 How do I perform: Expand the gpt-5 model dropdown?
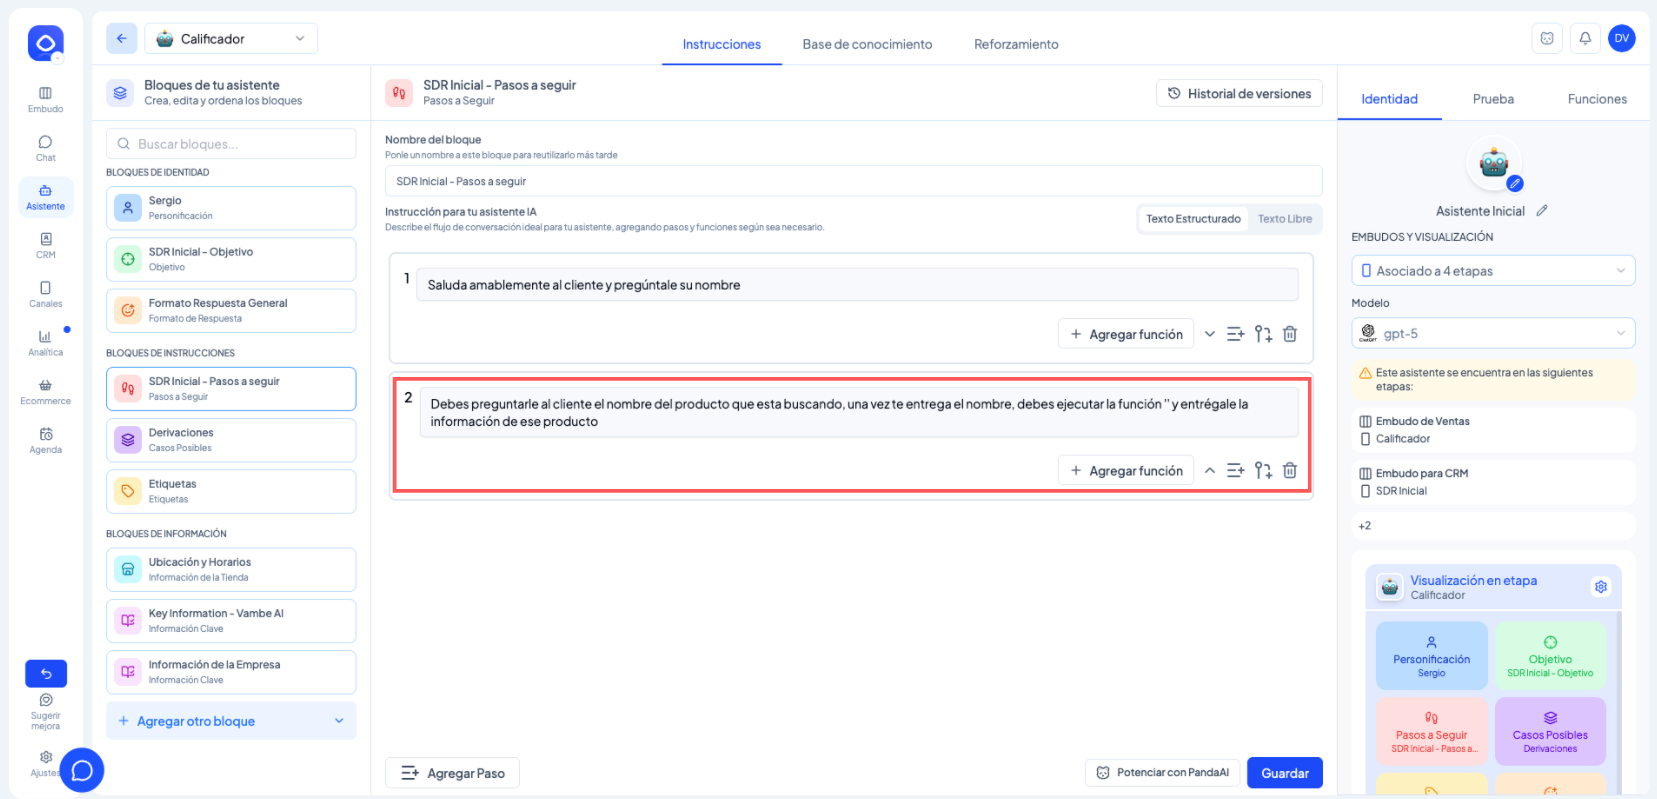(1493, 333)
